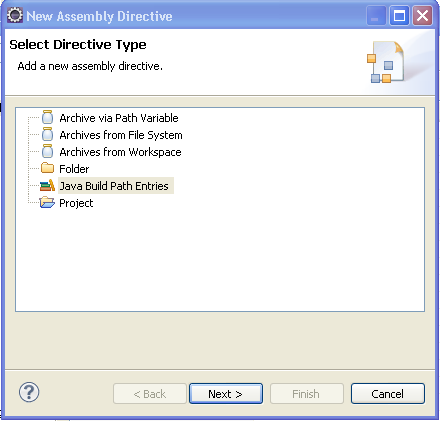
Task: Click the disabled Finish button
Action: pos(307,394)
